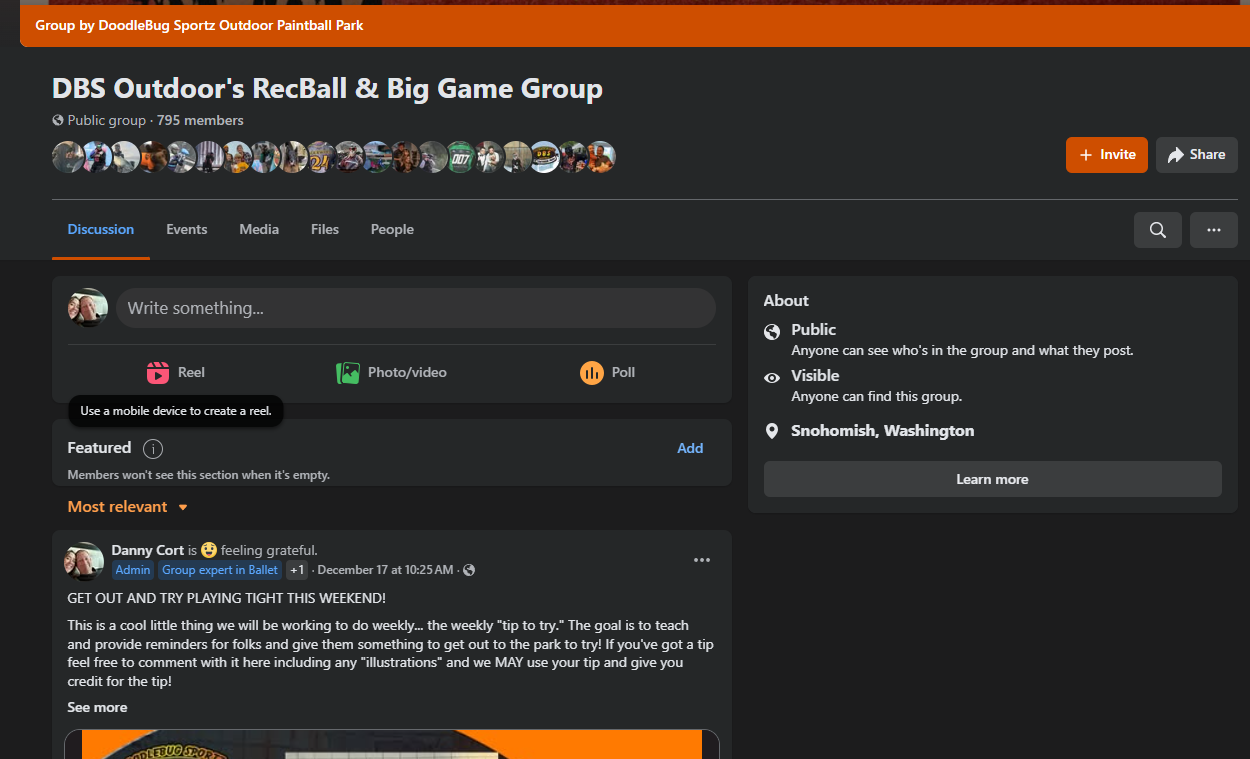Viewport: 1250px width, 759px height.
Task: Click the December 17 at 10:25 AM timestamp
Action: point(385,570)
